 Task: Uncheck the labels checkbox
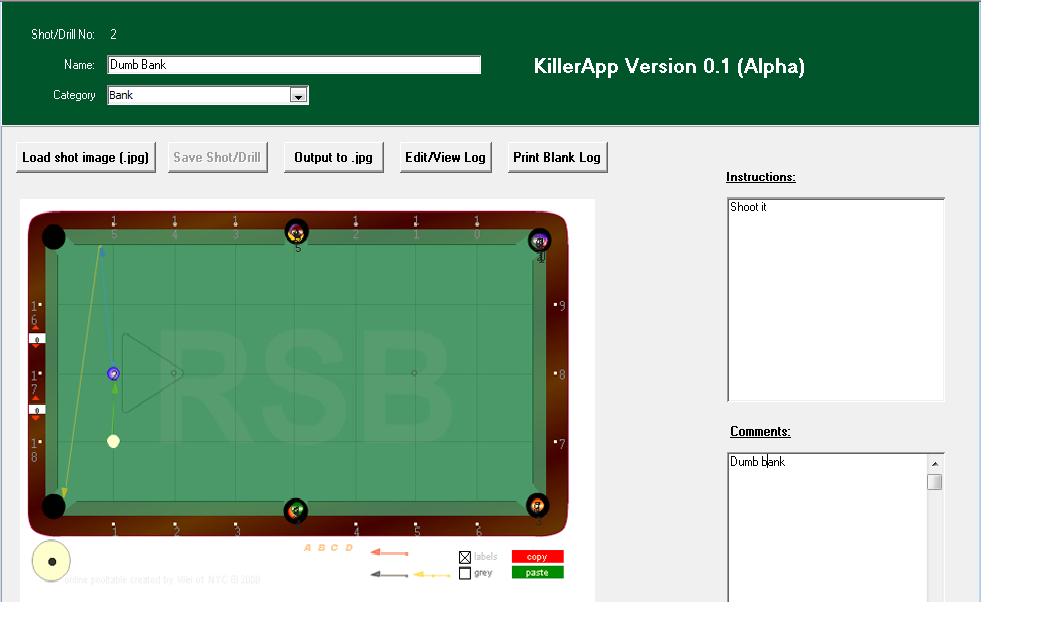tap(465, 557)
